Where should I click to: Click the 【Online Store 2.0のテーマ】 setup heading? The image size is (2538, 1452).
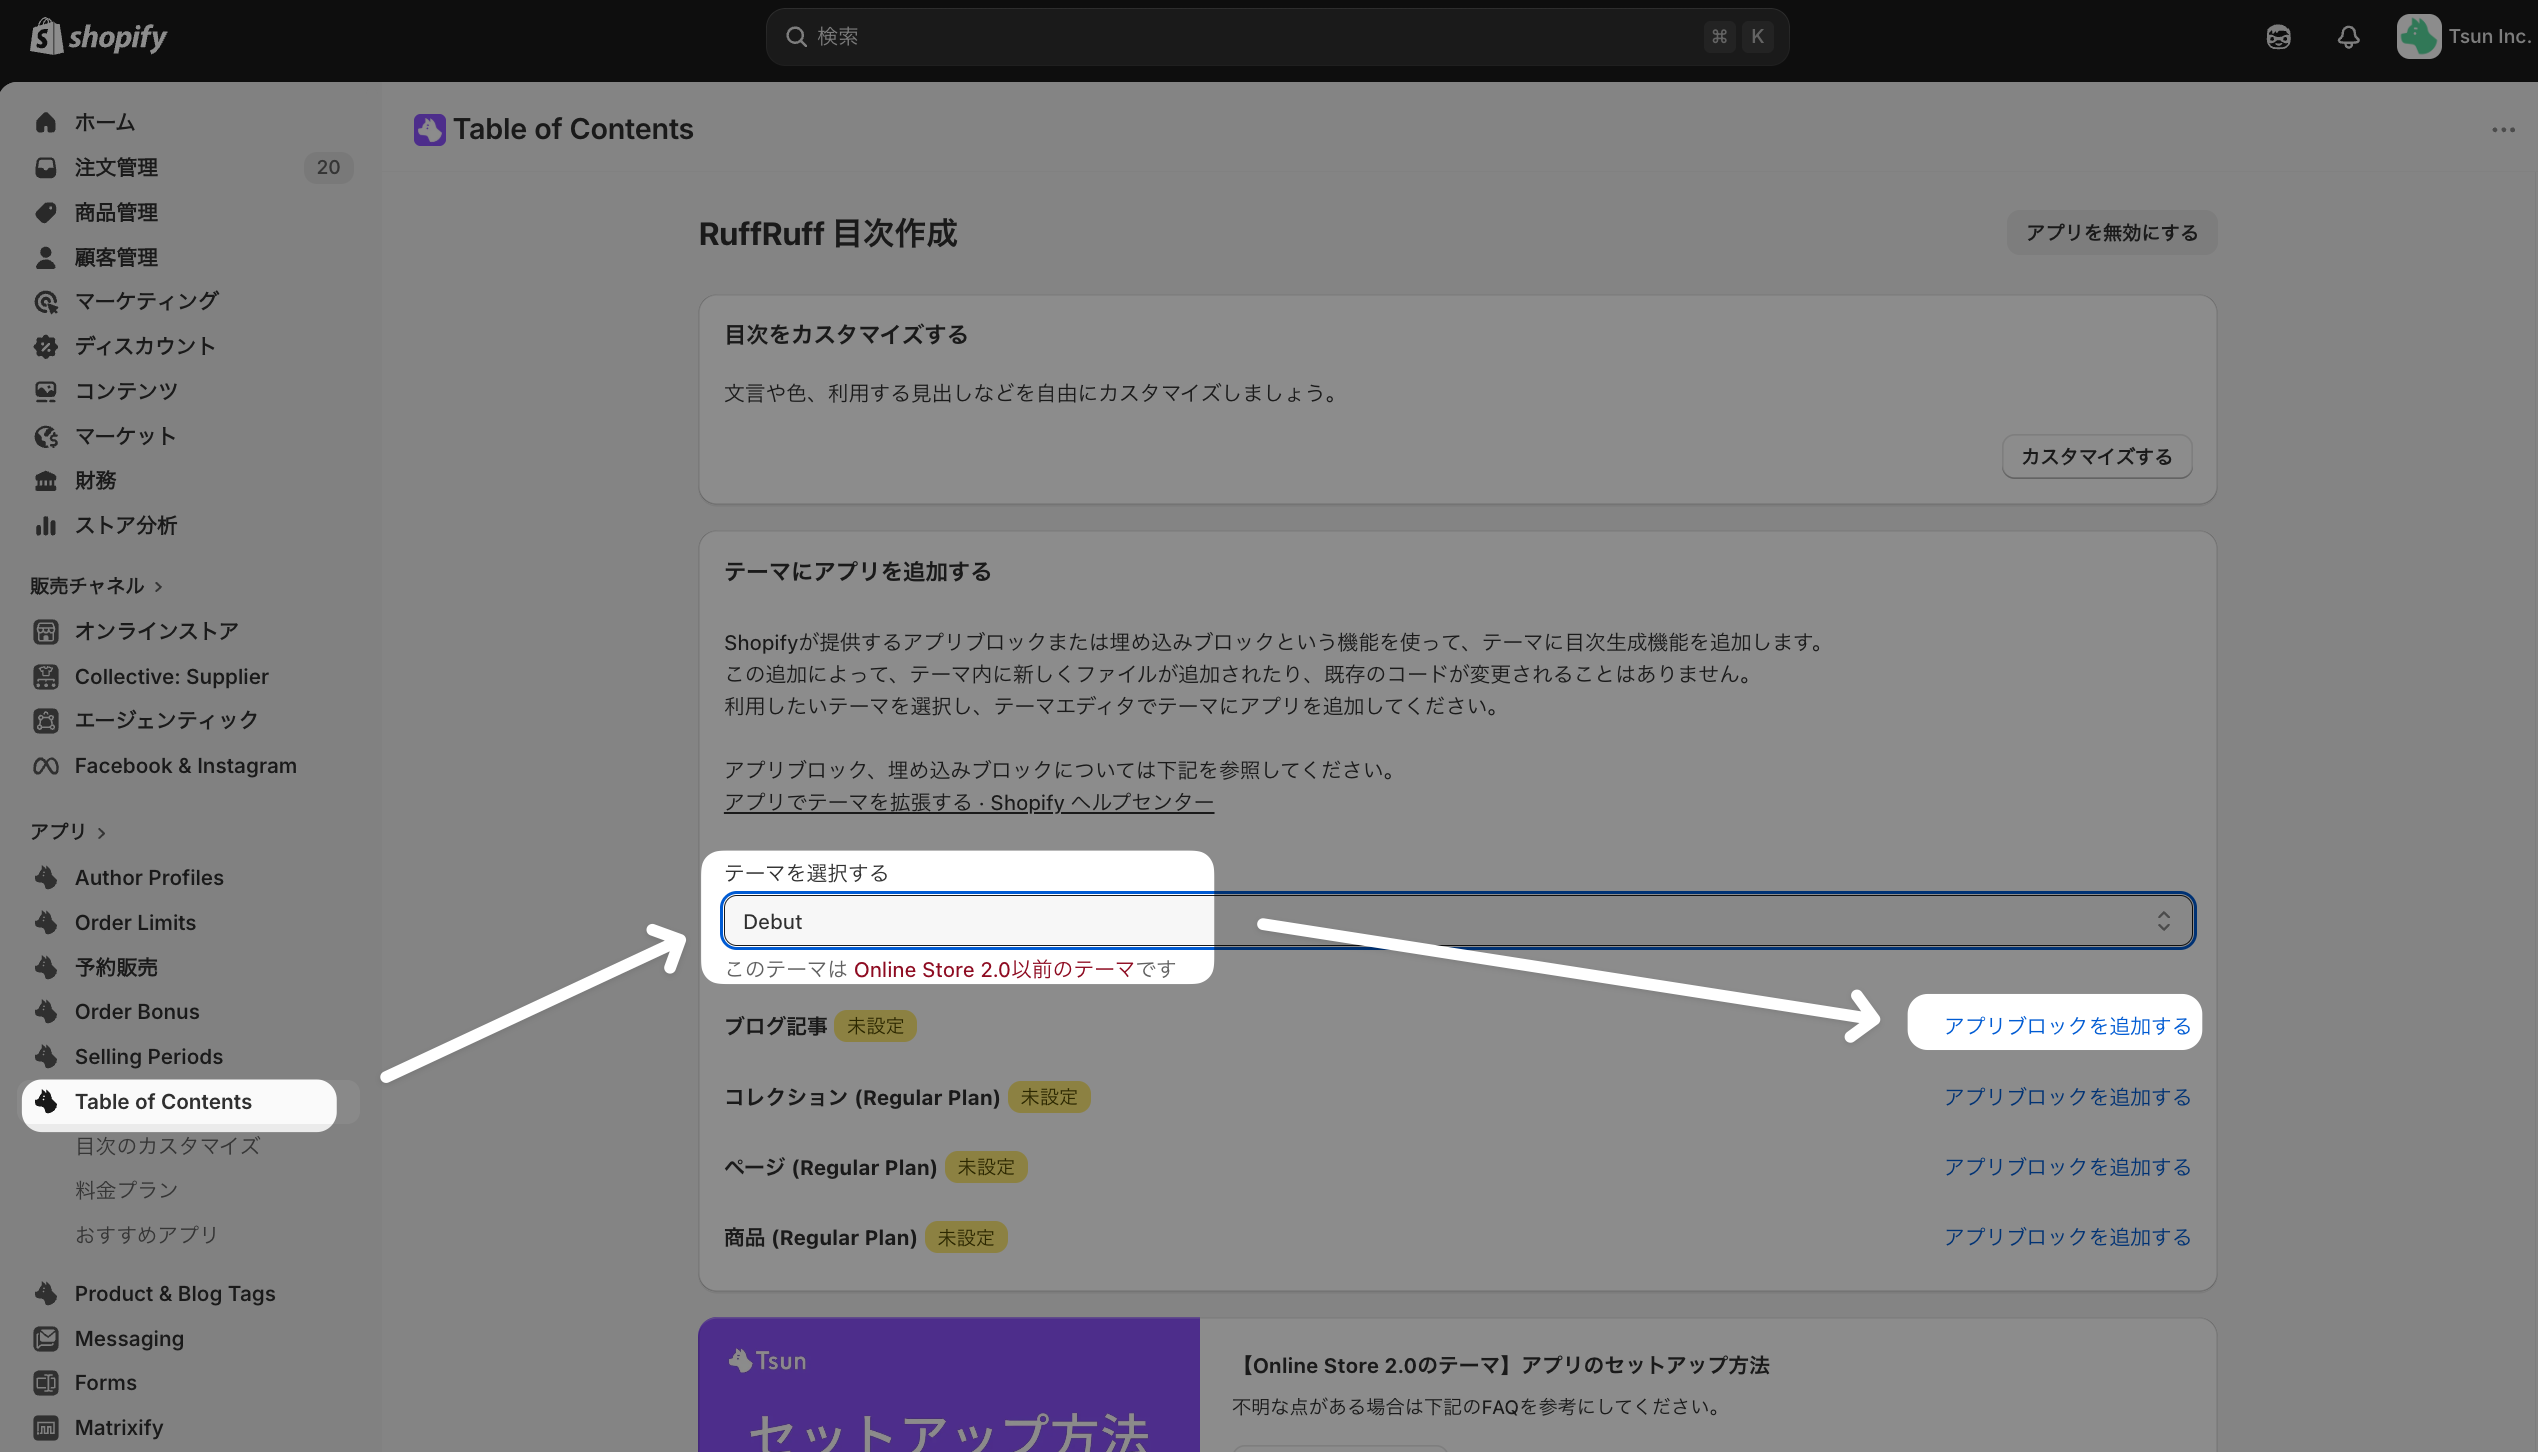pyautogui.click(x=1501, y=1366)
